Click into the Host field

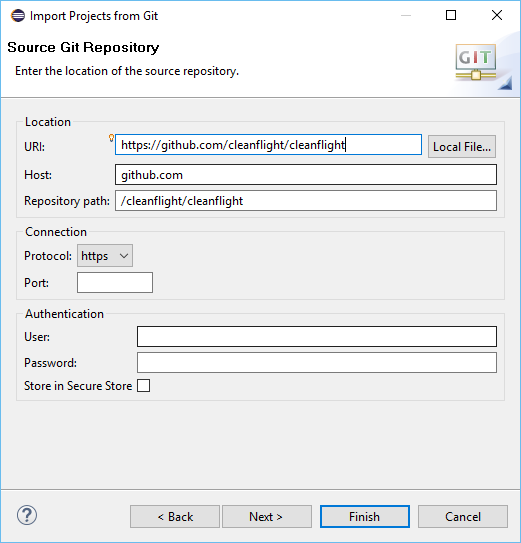[x=306, y=175]
